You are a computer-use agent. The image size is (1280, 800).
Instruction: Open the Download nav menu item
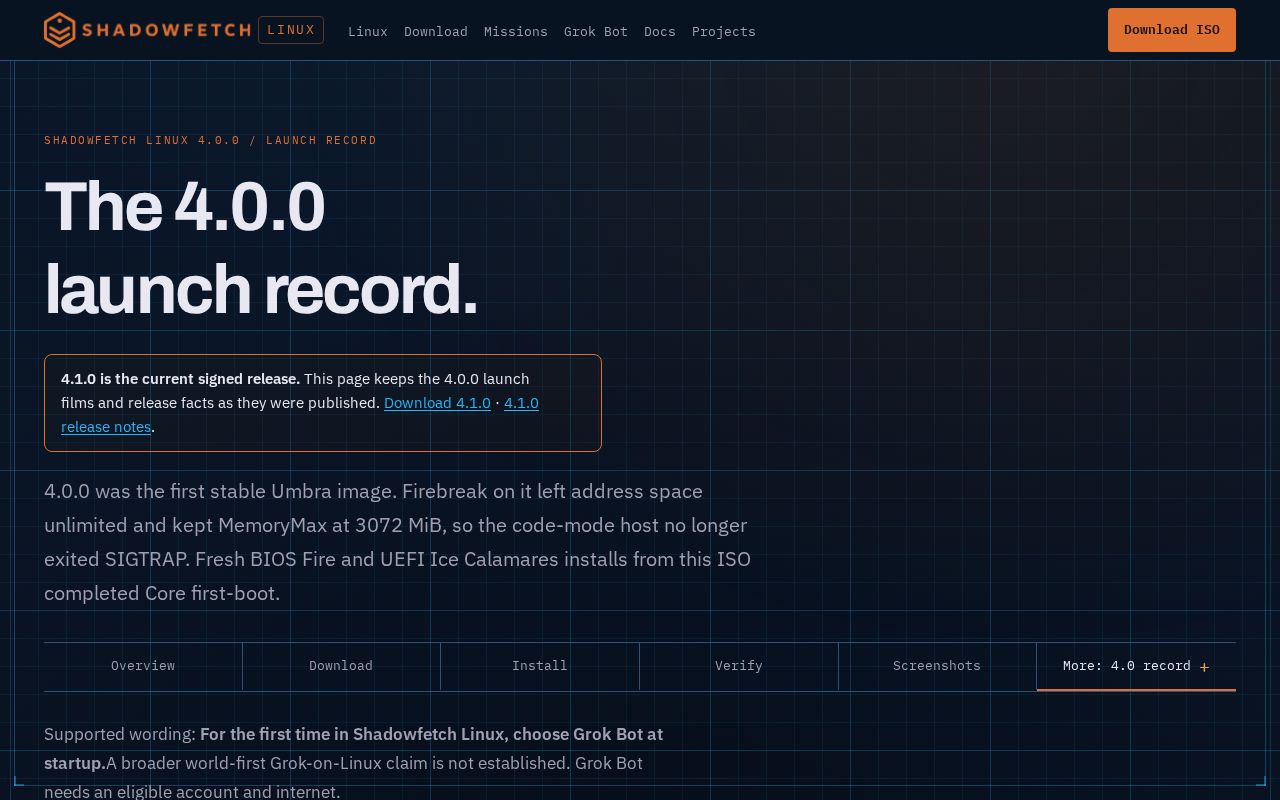(x=436, y=31)
